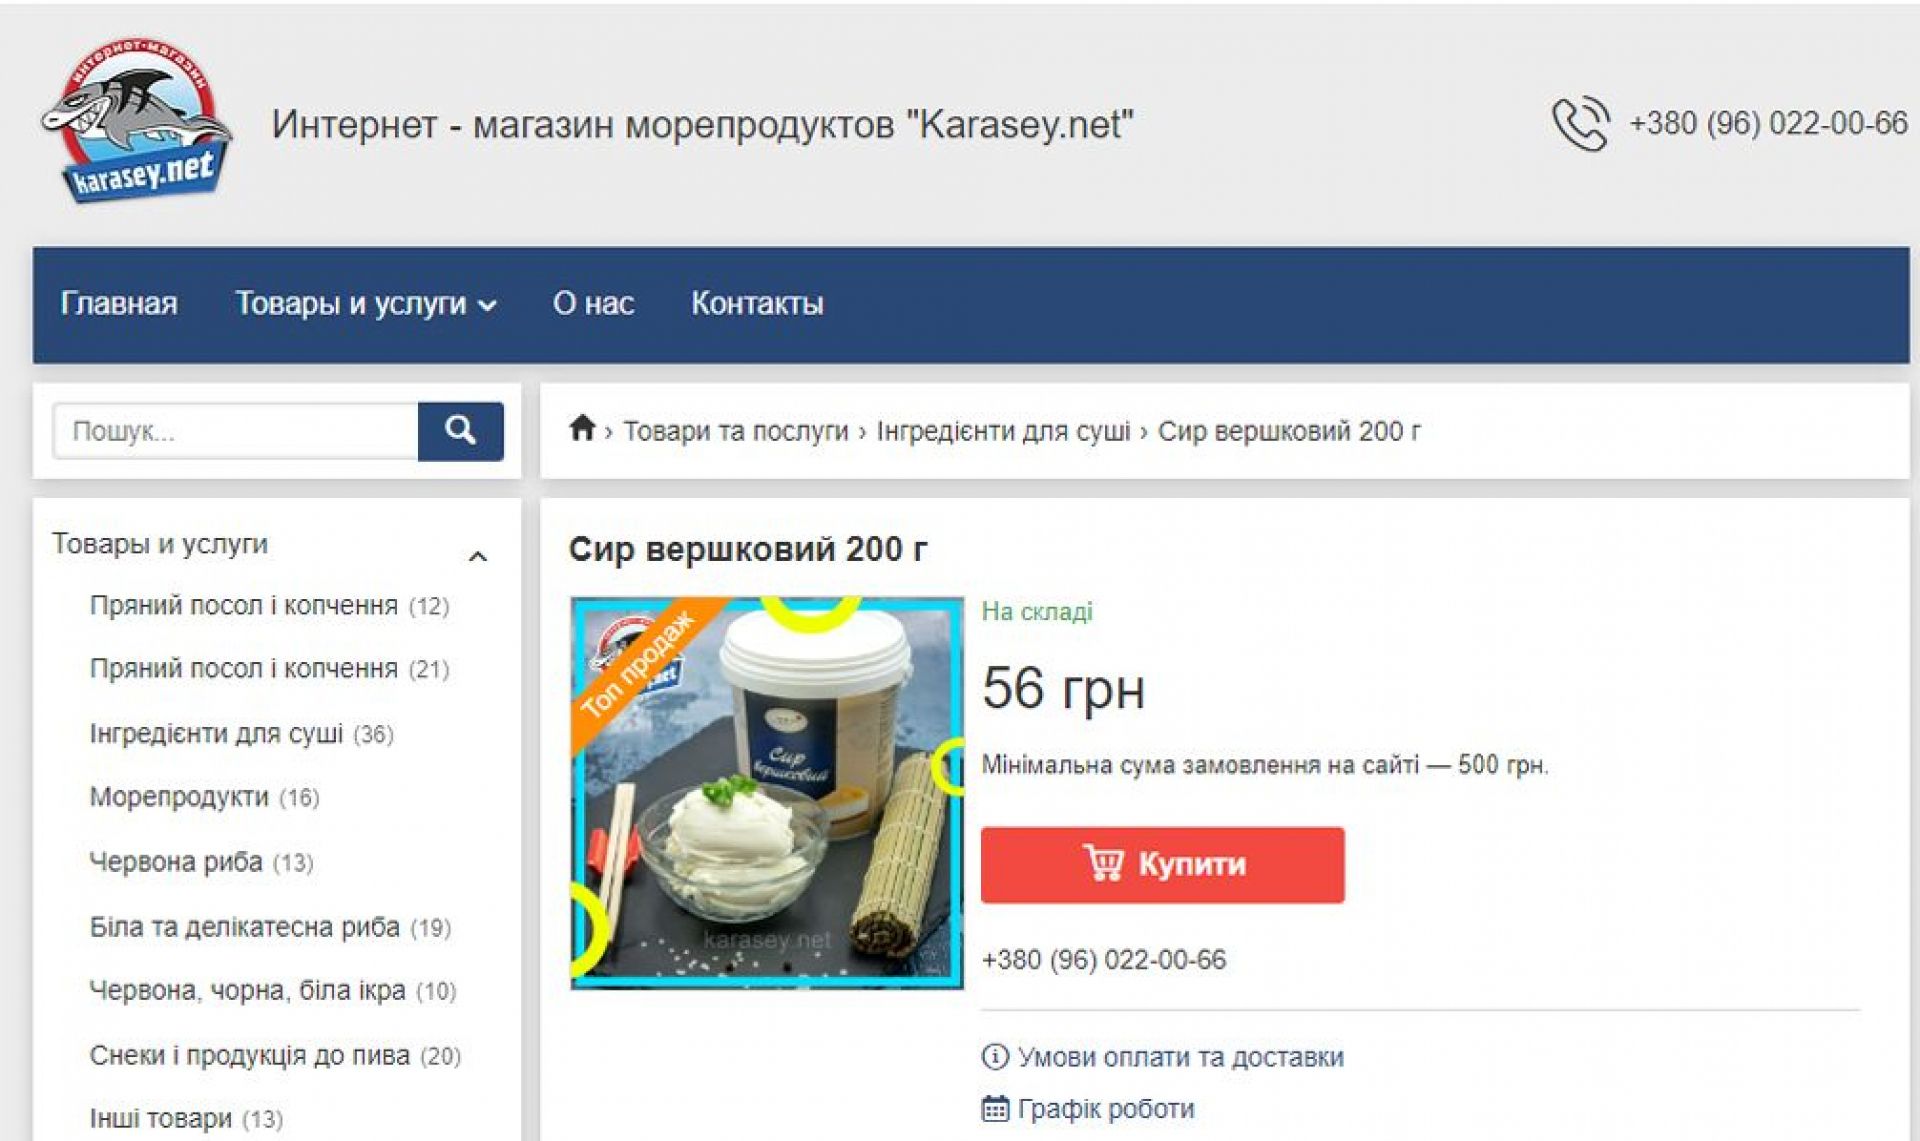Click the Пошук search input field

[x=236, y=431]
